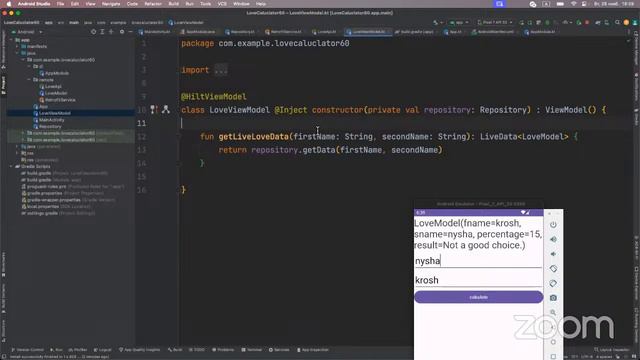The image size is (640, 360).
Task: Click the Project panel locate target icon
Action: [x=93, y=31]
